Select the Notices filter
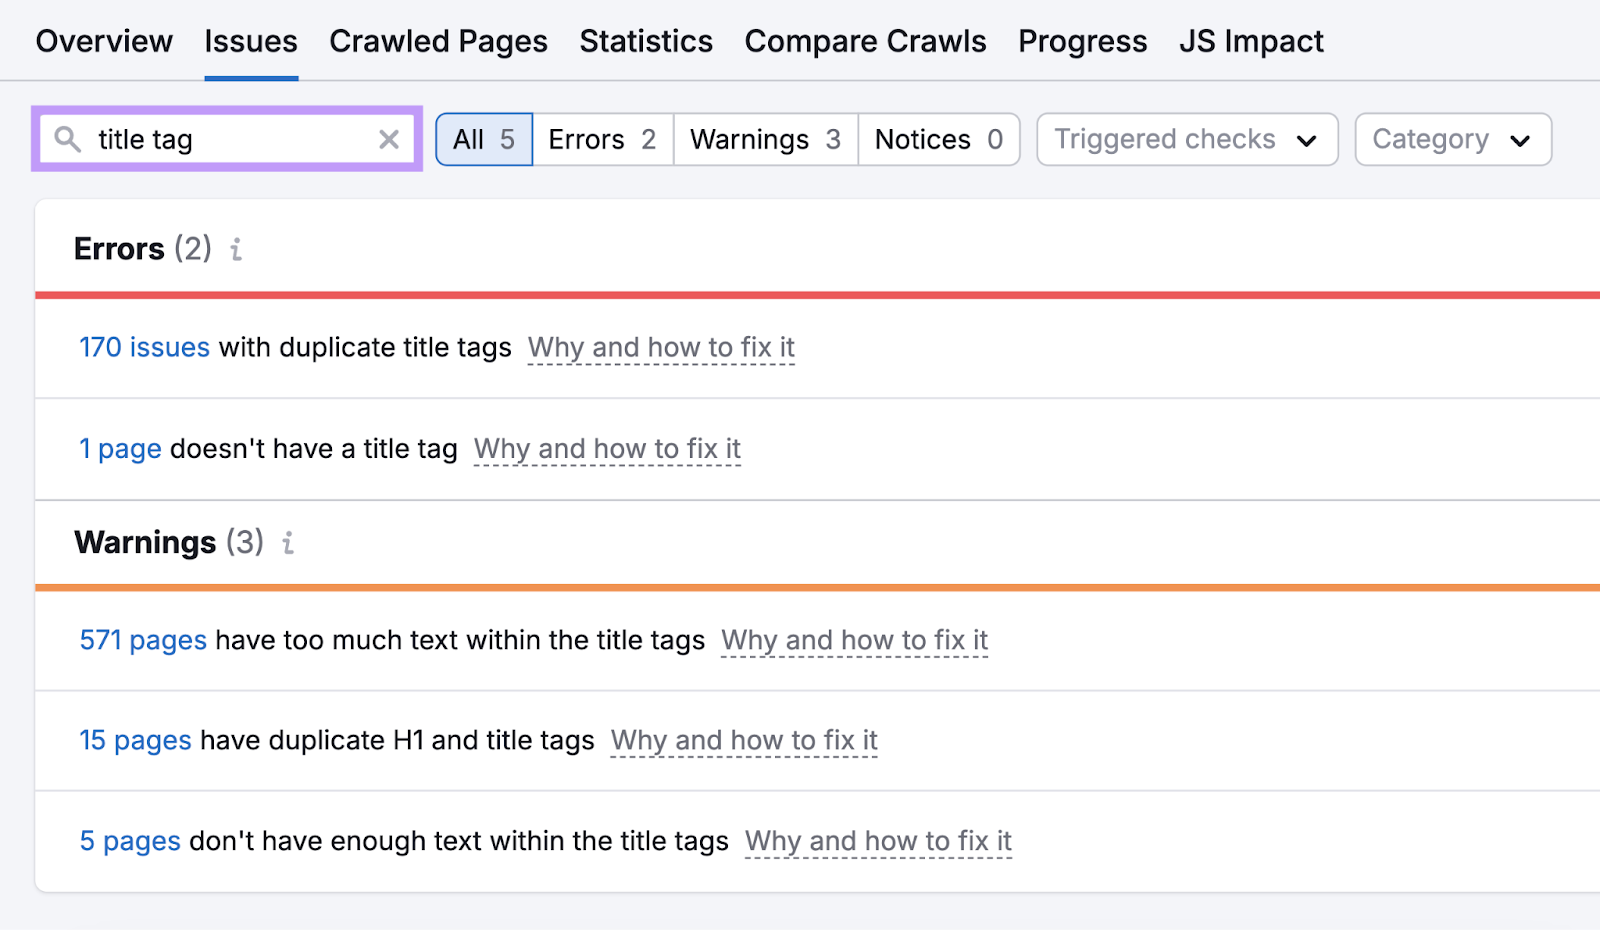Viewport: 1600px width, 930px height. click(x=937, y=139)
